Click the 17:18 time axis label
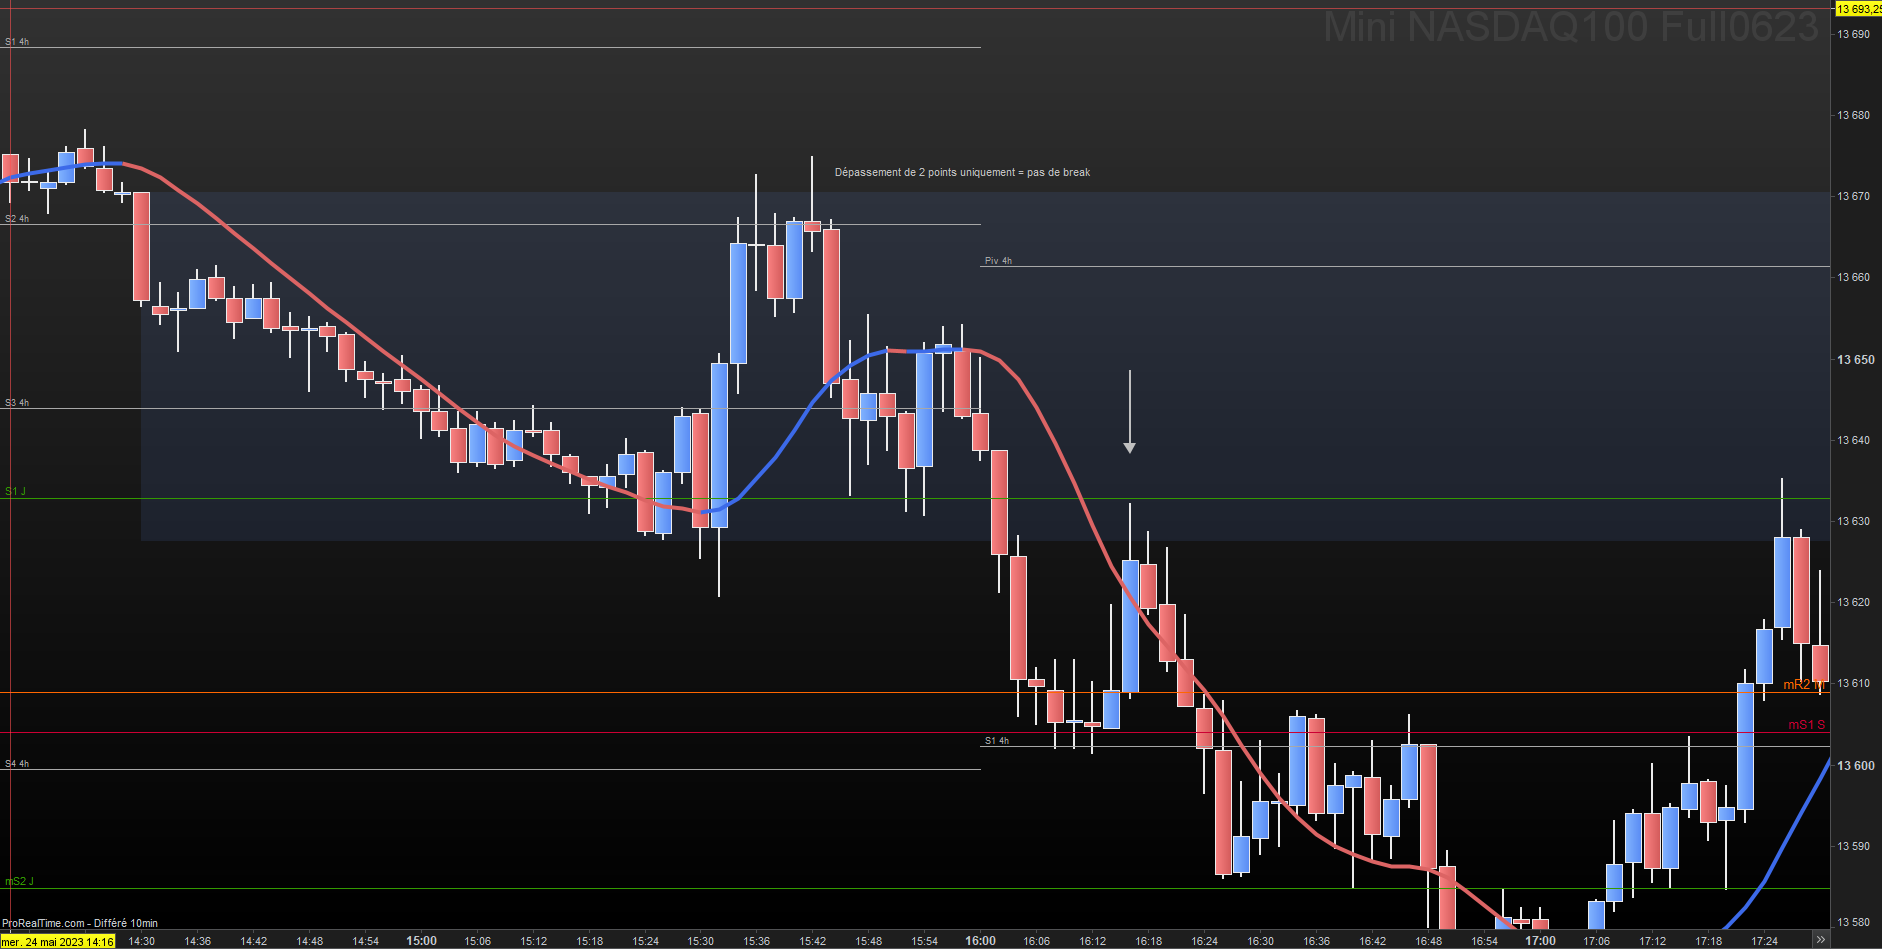This screenshot has width=1882, height=949. pos(1709,941)
